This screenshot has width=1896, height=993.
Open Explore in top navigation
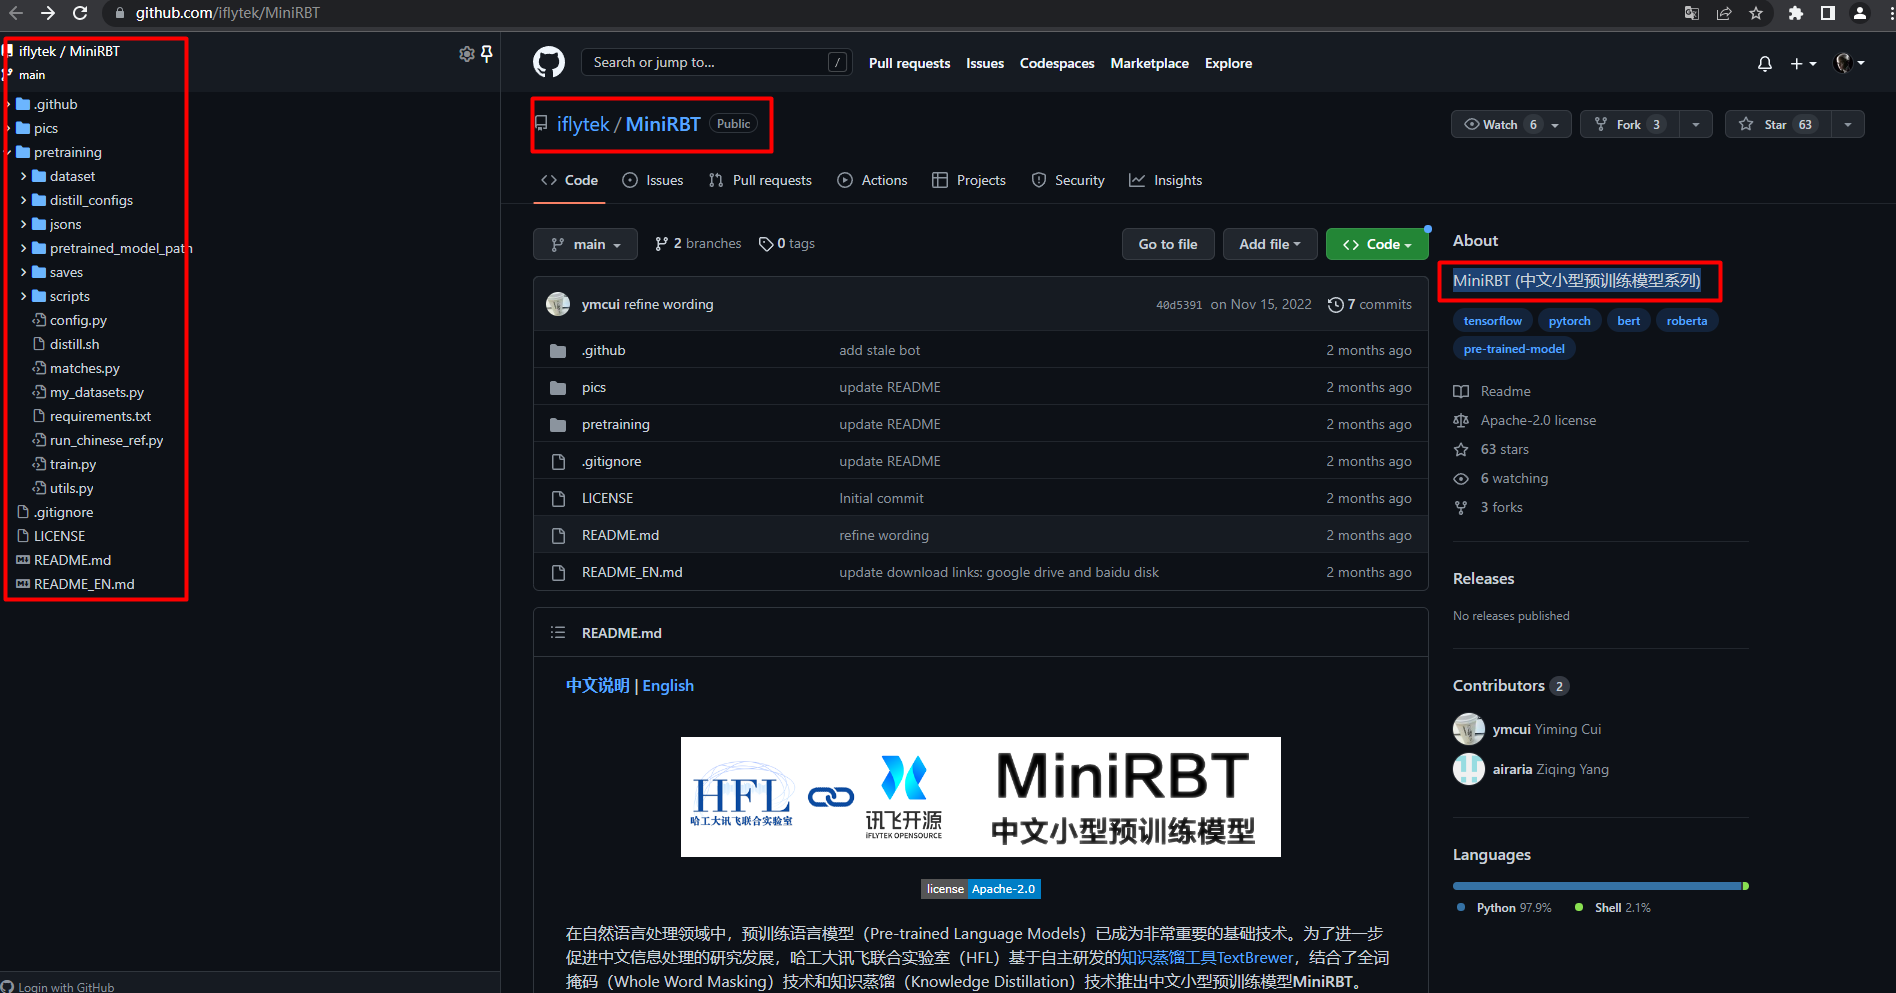click(x=1228, y=63)
